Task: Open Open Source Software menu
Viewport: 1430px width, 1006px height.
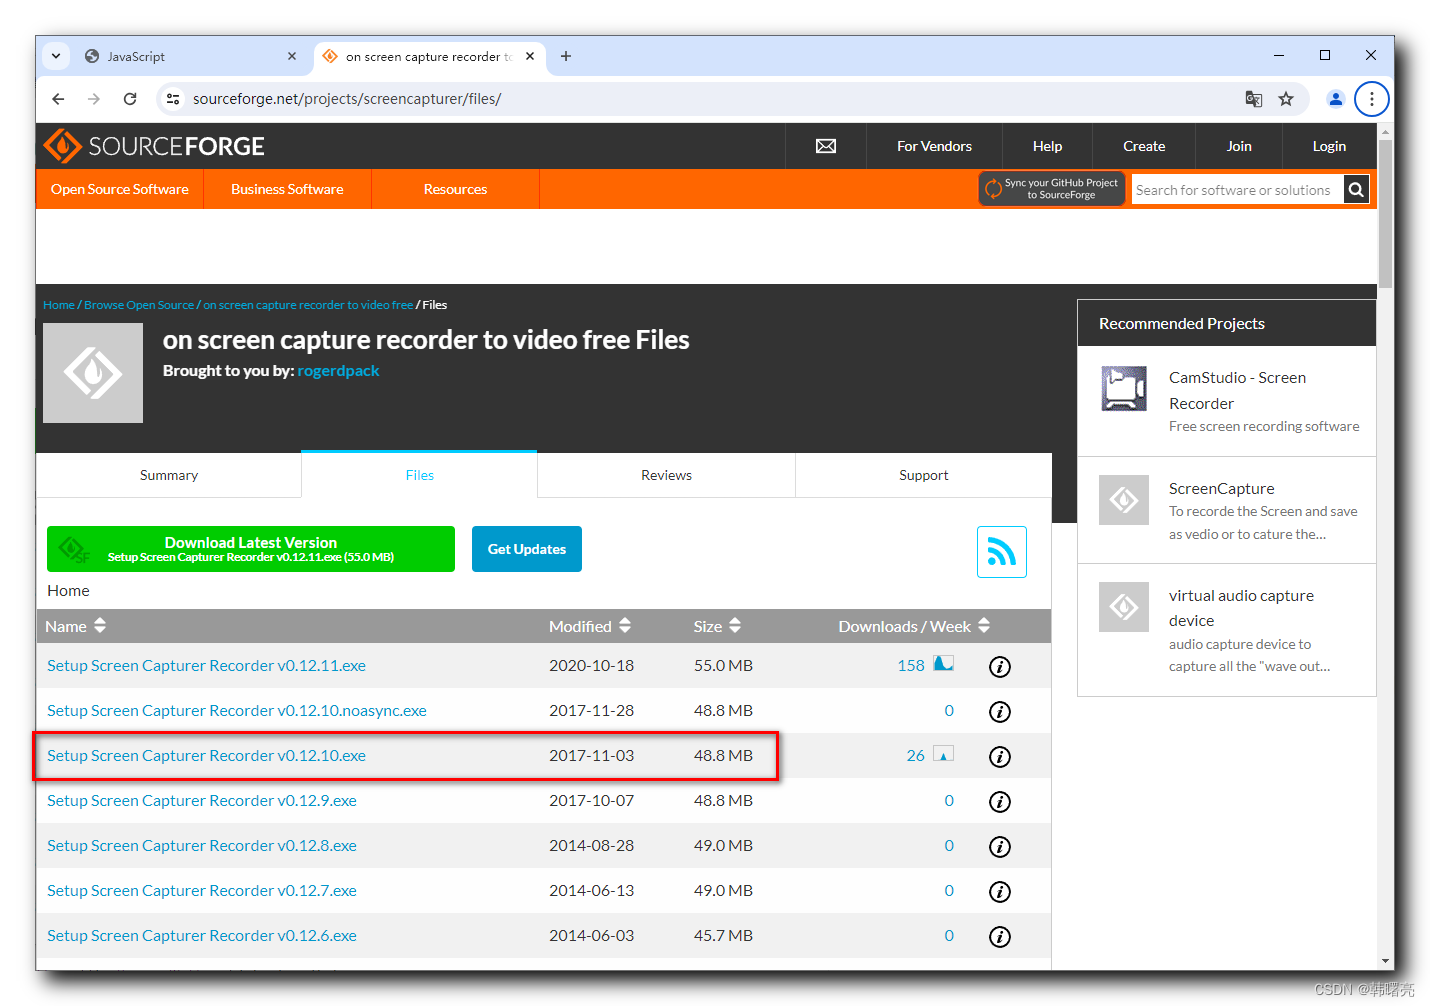Action: coord(120,189)
